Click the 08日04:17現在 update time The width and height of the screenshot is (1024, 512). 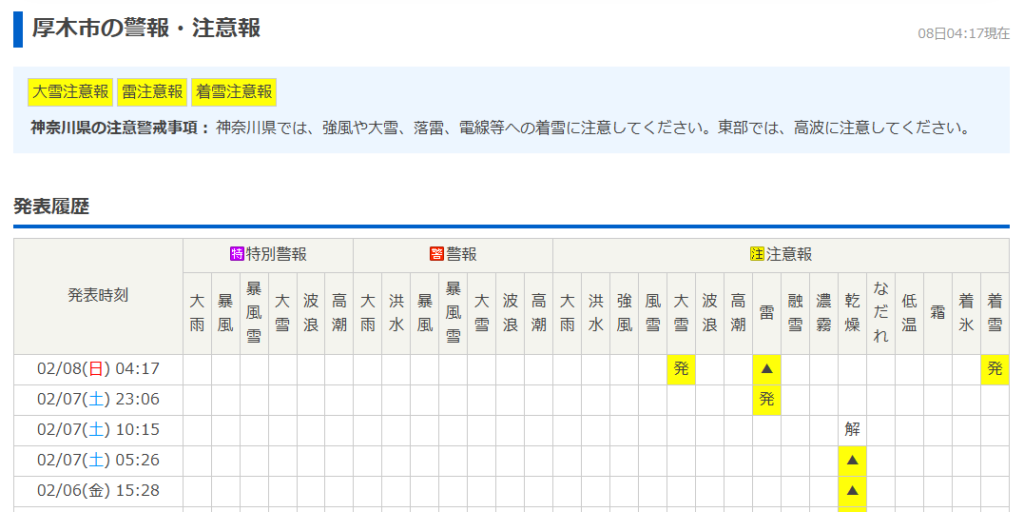[x=963, y=33]
